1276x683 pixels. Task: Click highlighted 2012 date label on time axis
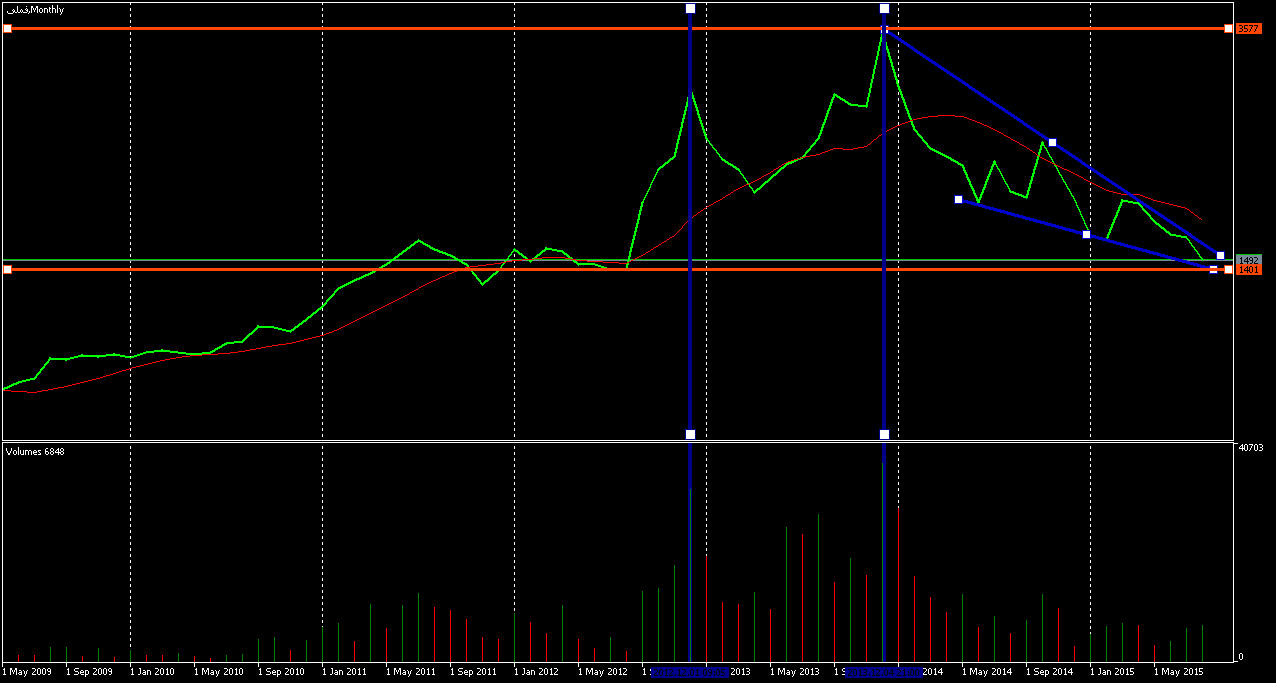pyautogui.click(x=690, y=672)
